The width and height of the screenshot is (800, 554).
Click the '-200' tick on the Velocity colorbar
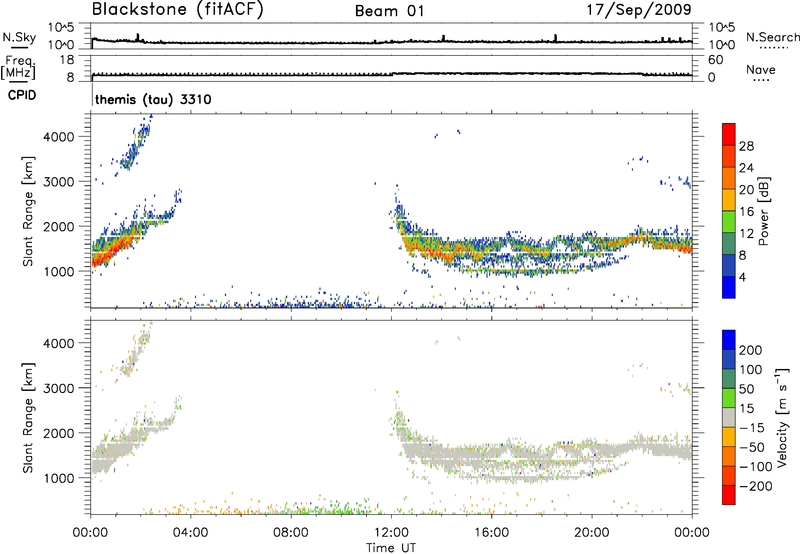tap(755, 486)
